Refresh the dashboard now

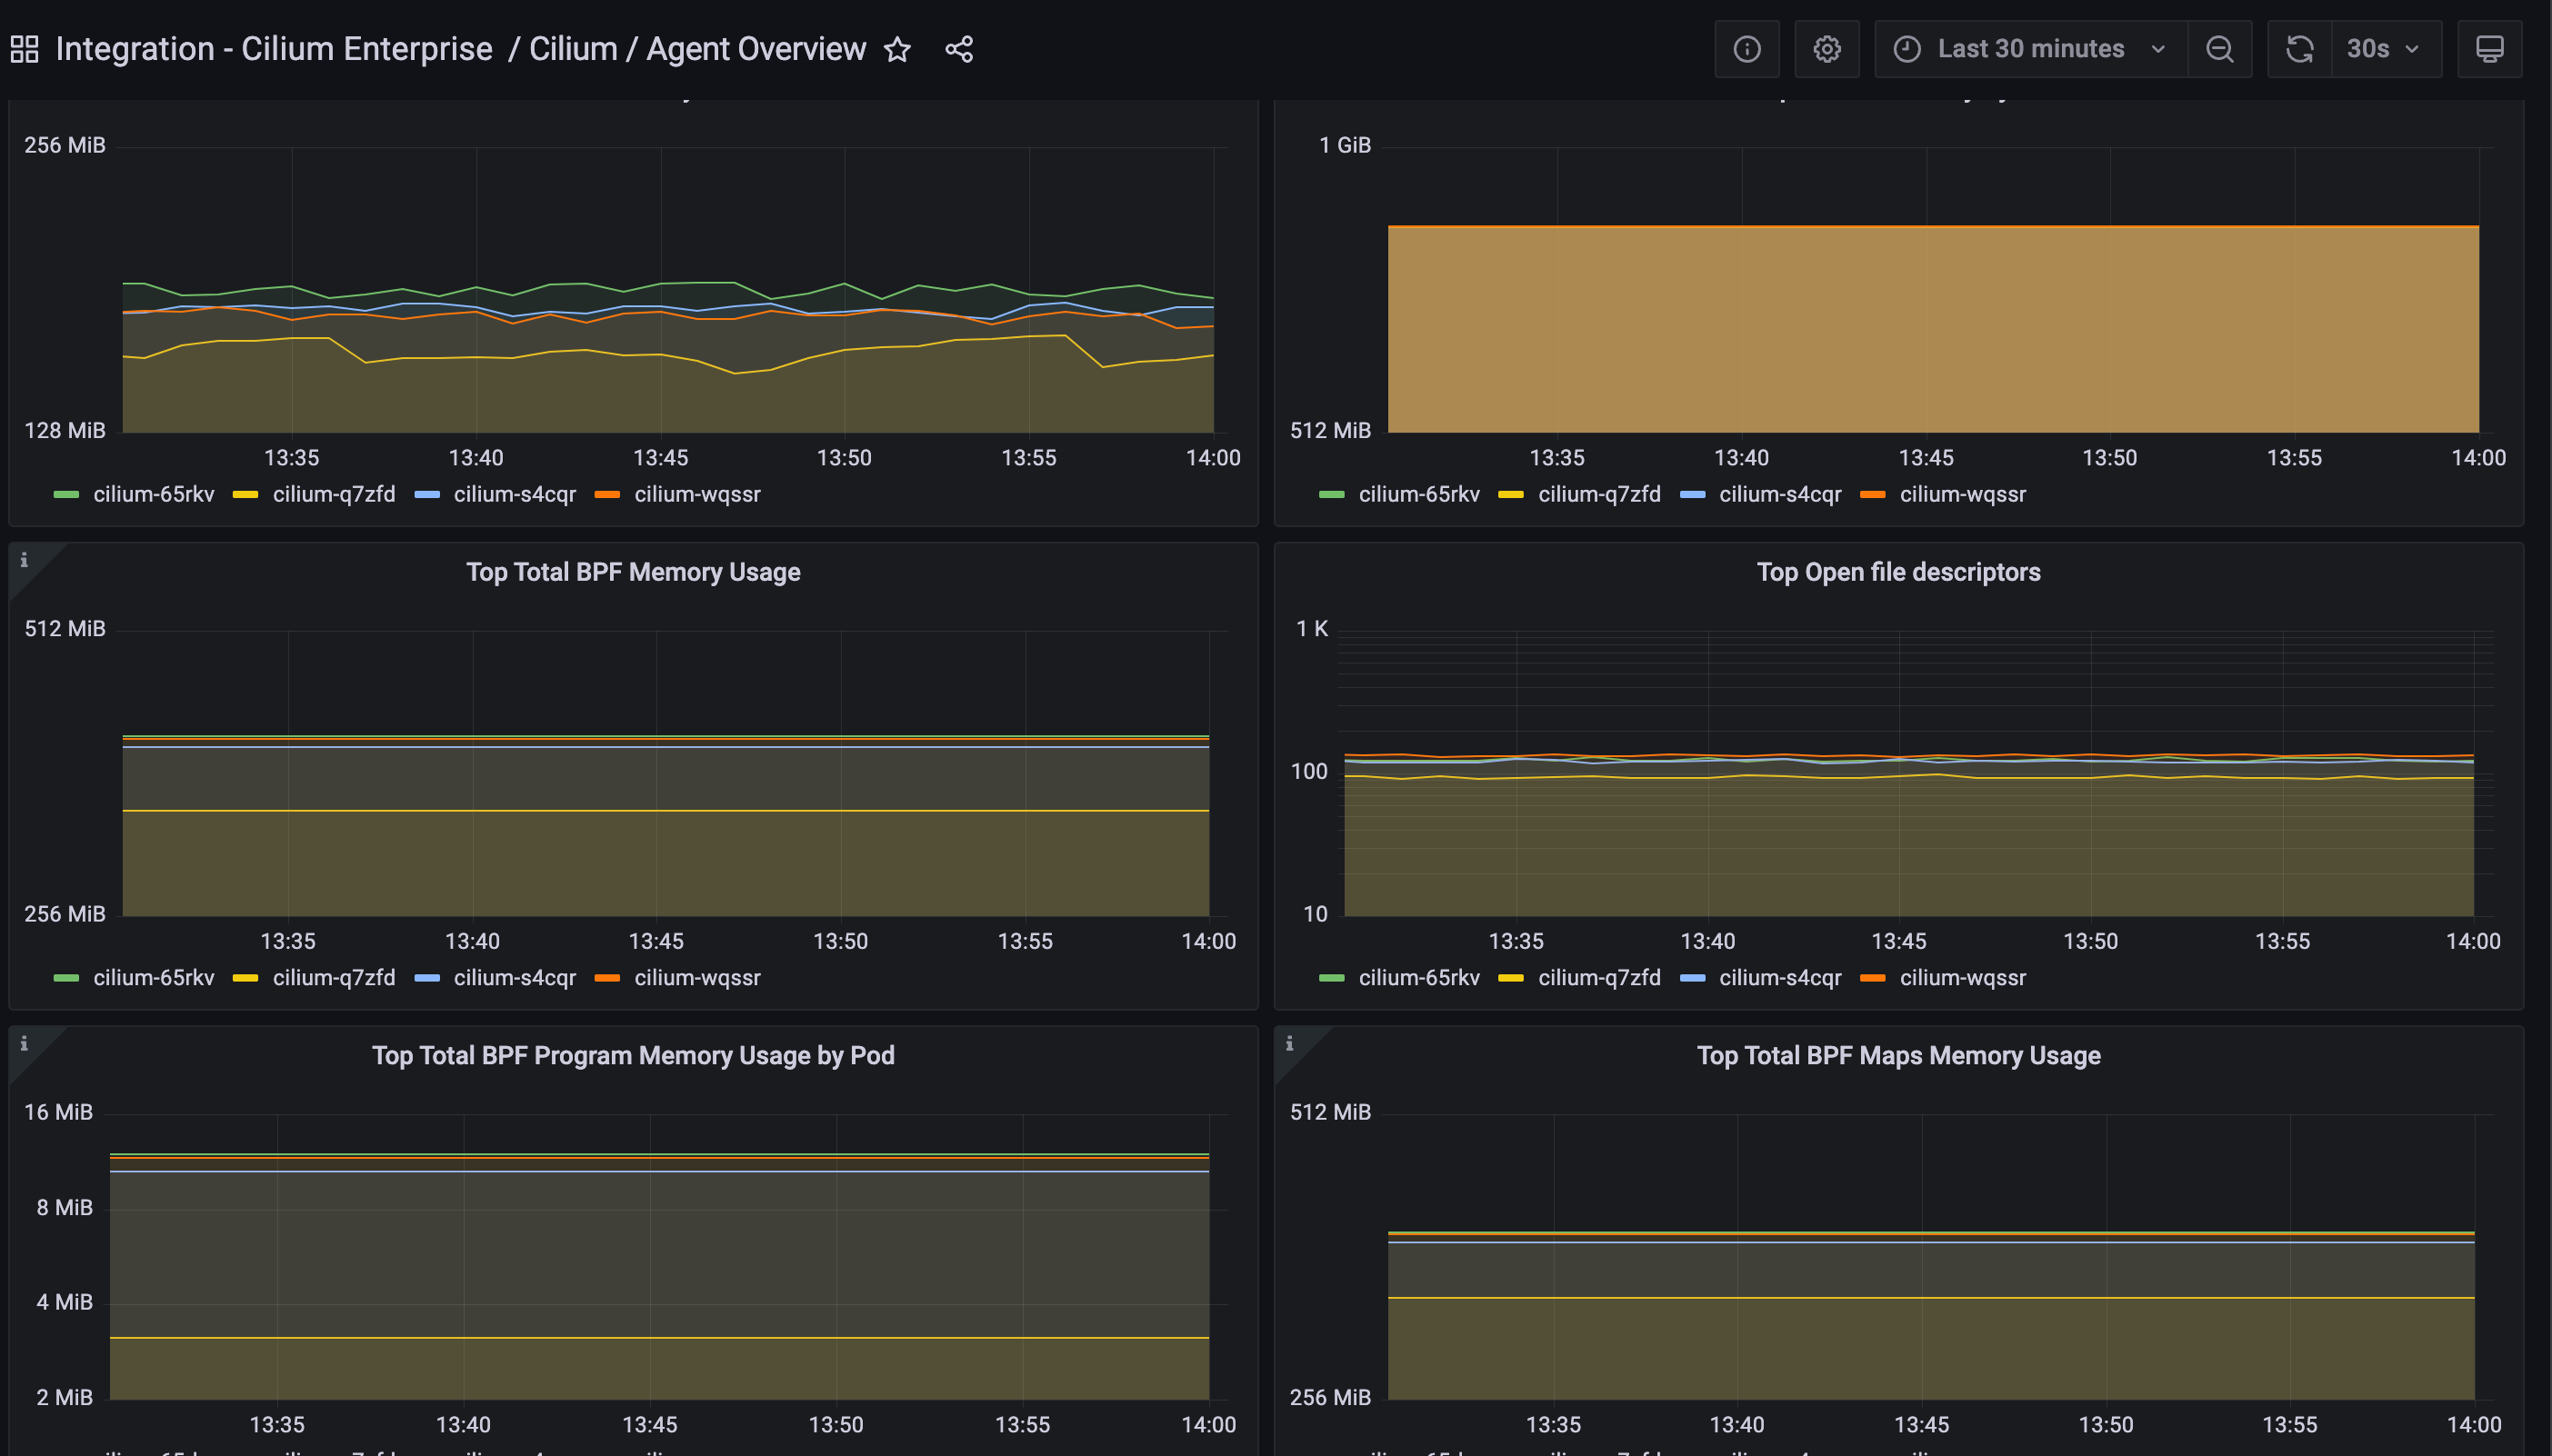2299,49
